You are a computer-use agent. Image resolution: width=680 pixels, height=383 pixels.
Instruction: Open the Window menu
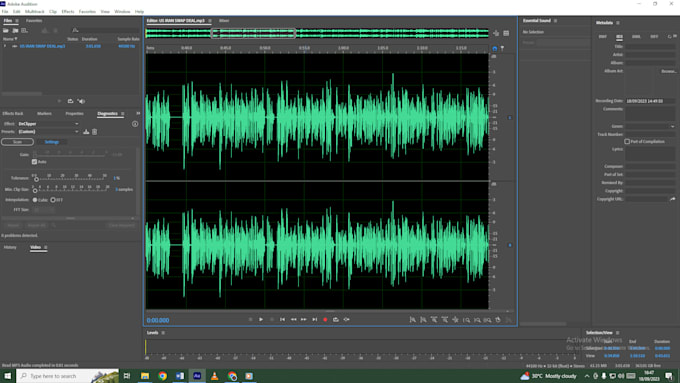point(122,11)
